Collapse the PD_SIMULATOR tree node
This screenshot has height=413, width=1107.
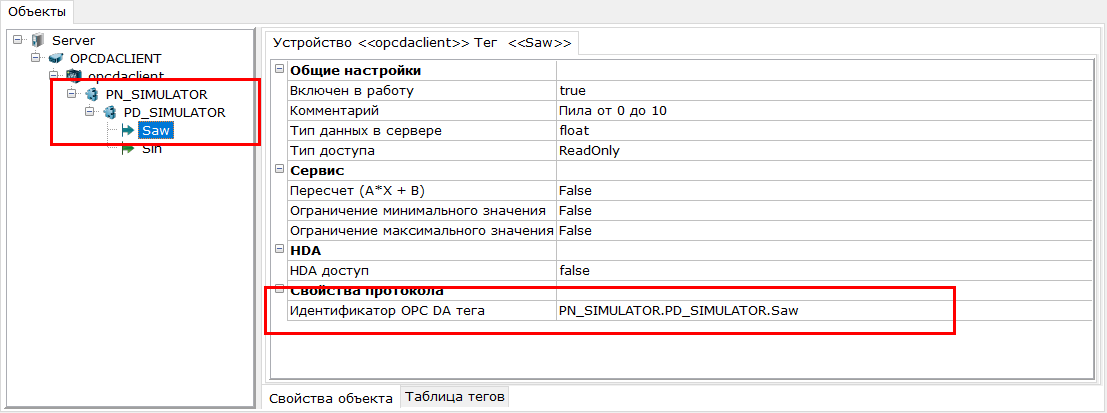pos(88,112)
